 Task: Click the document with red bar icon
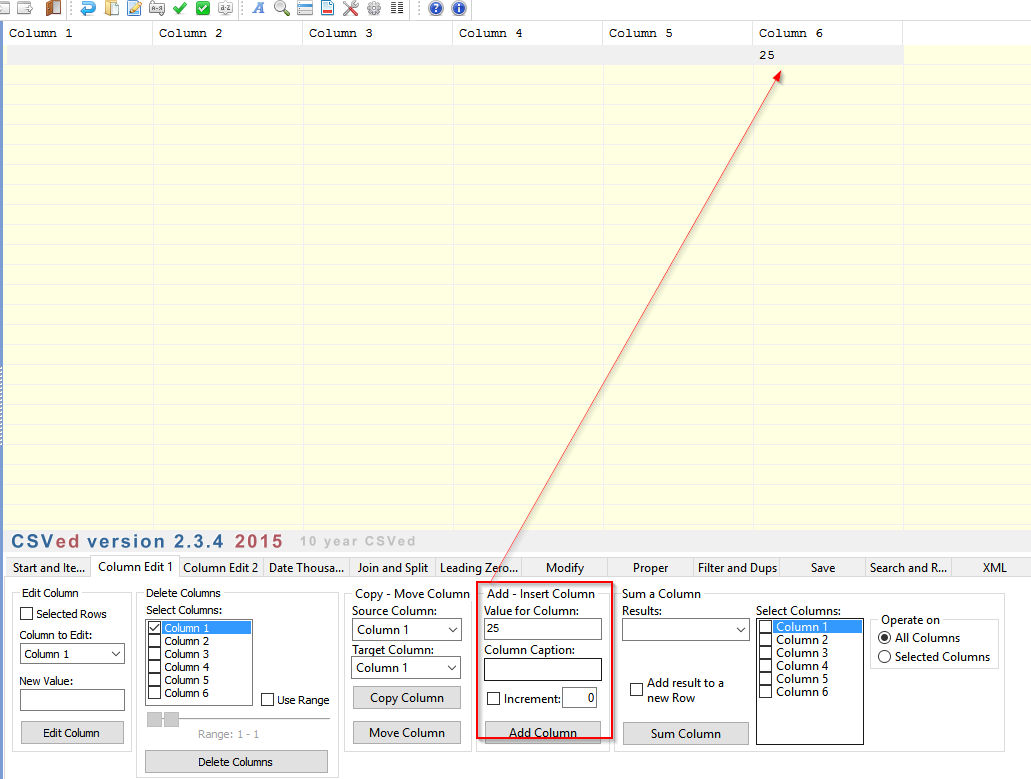[327, 8]
